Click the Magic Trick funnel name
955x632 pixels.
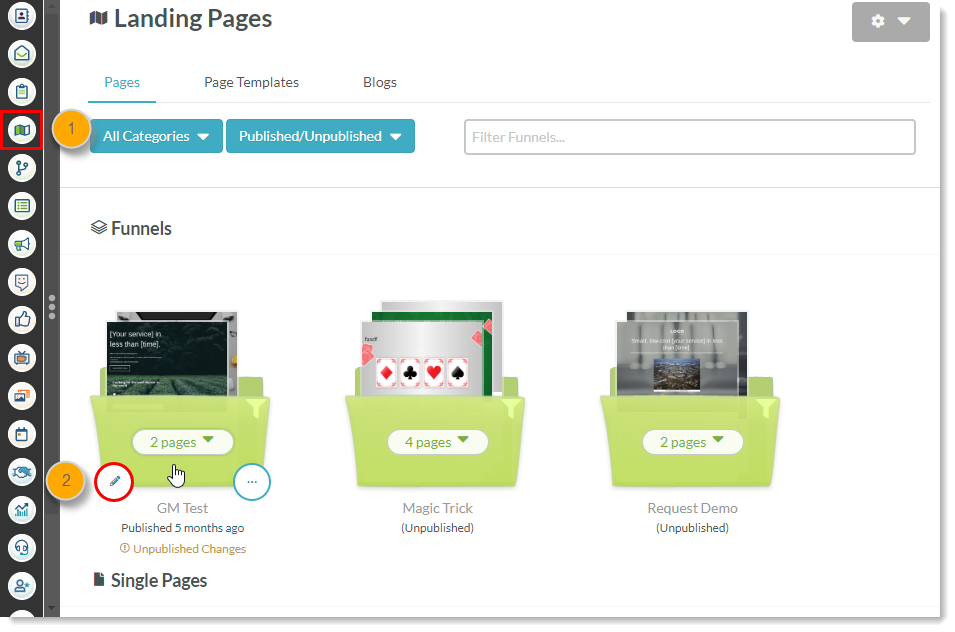(x=438, y=508)
